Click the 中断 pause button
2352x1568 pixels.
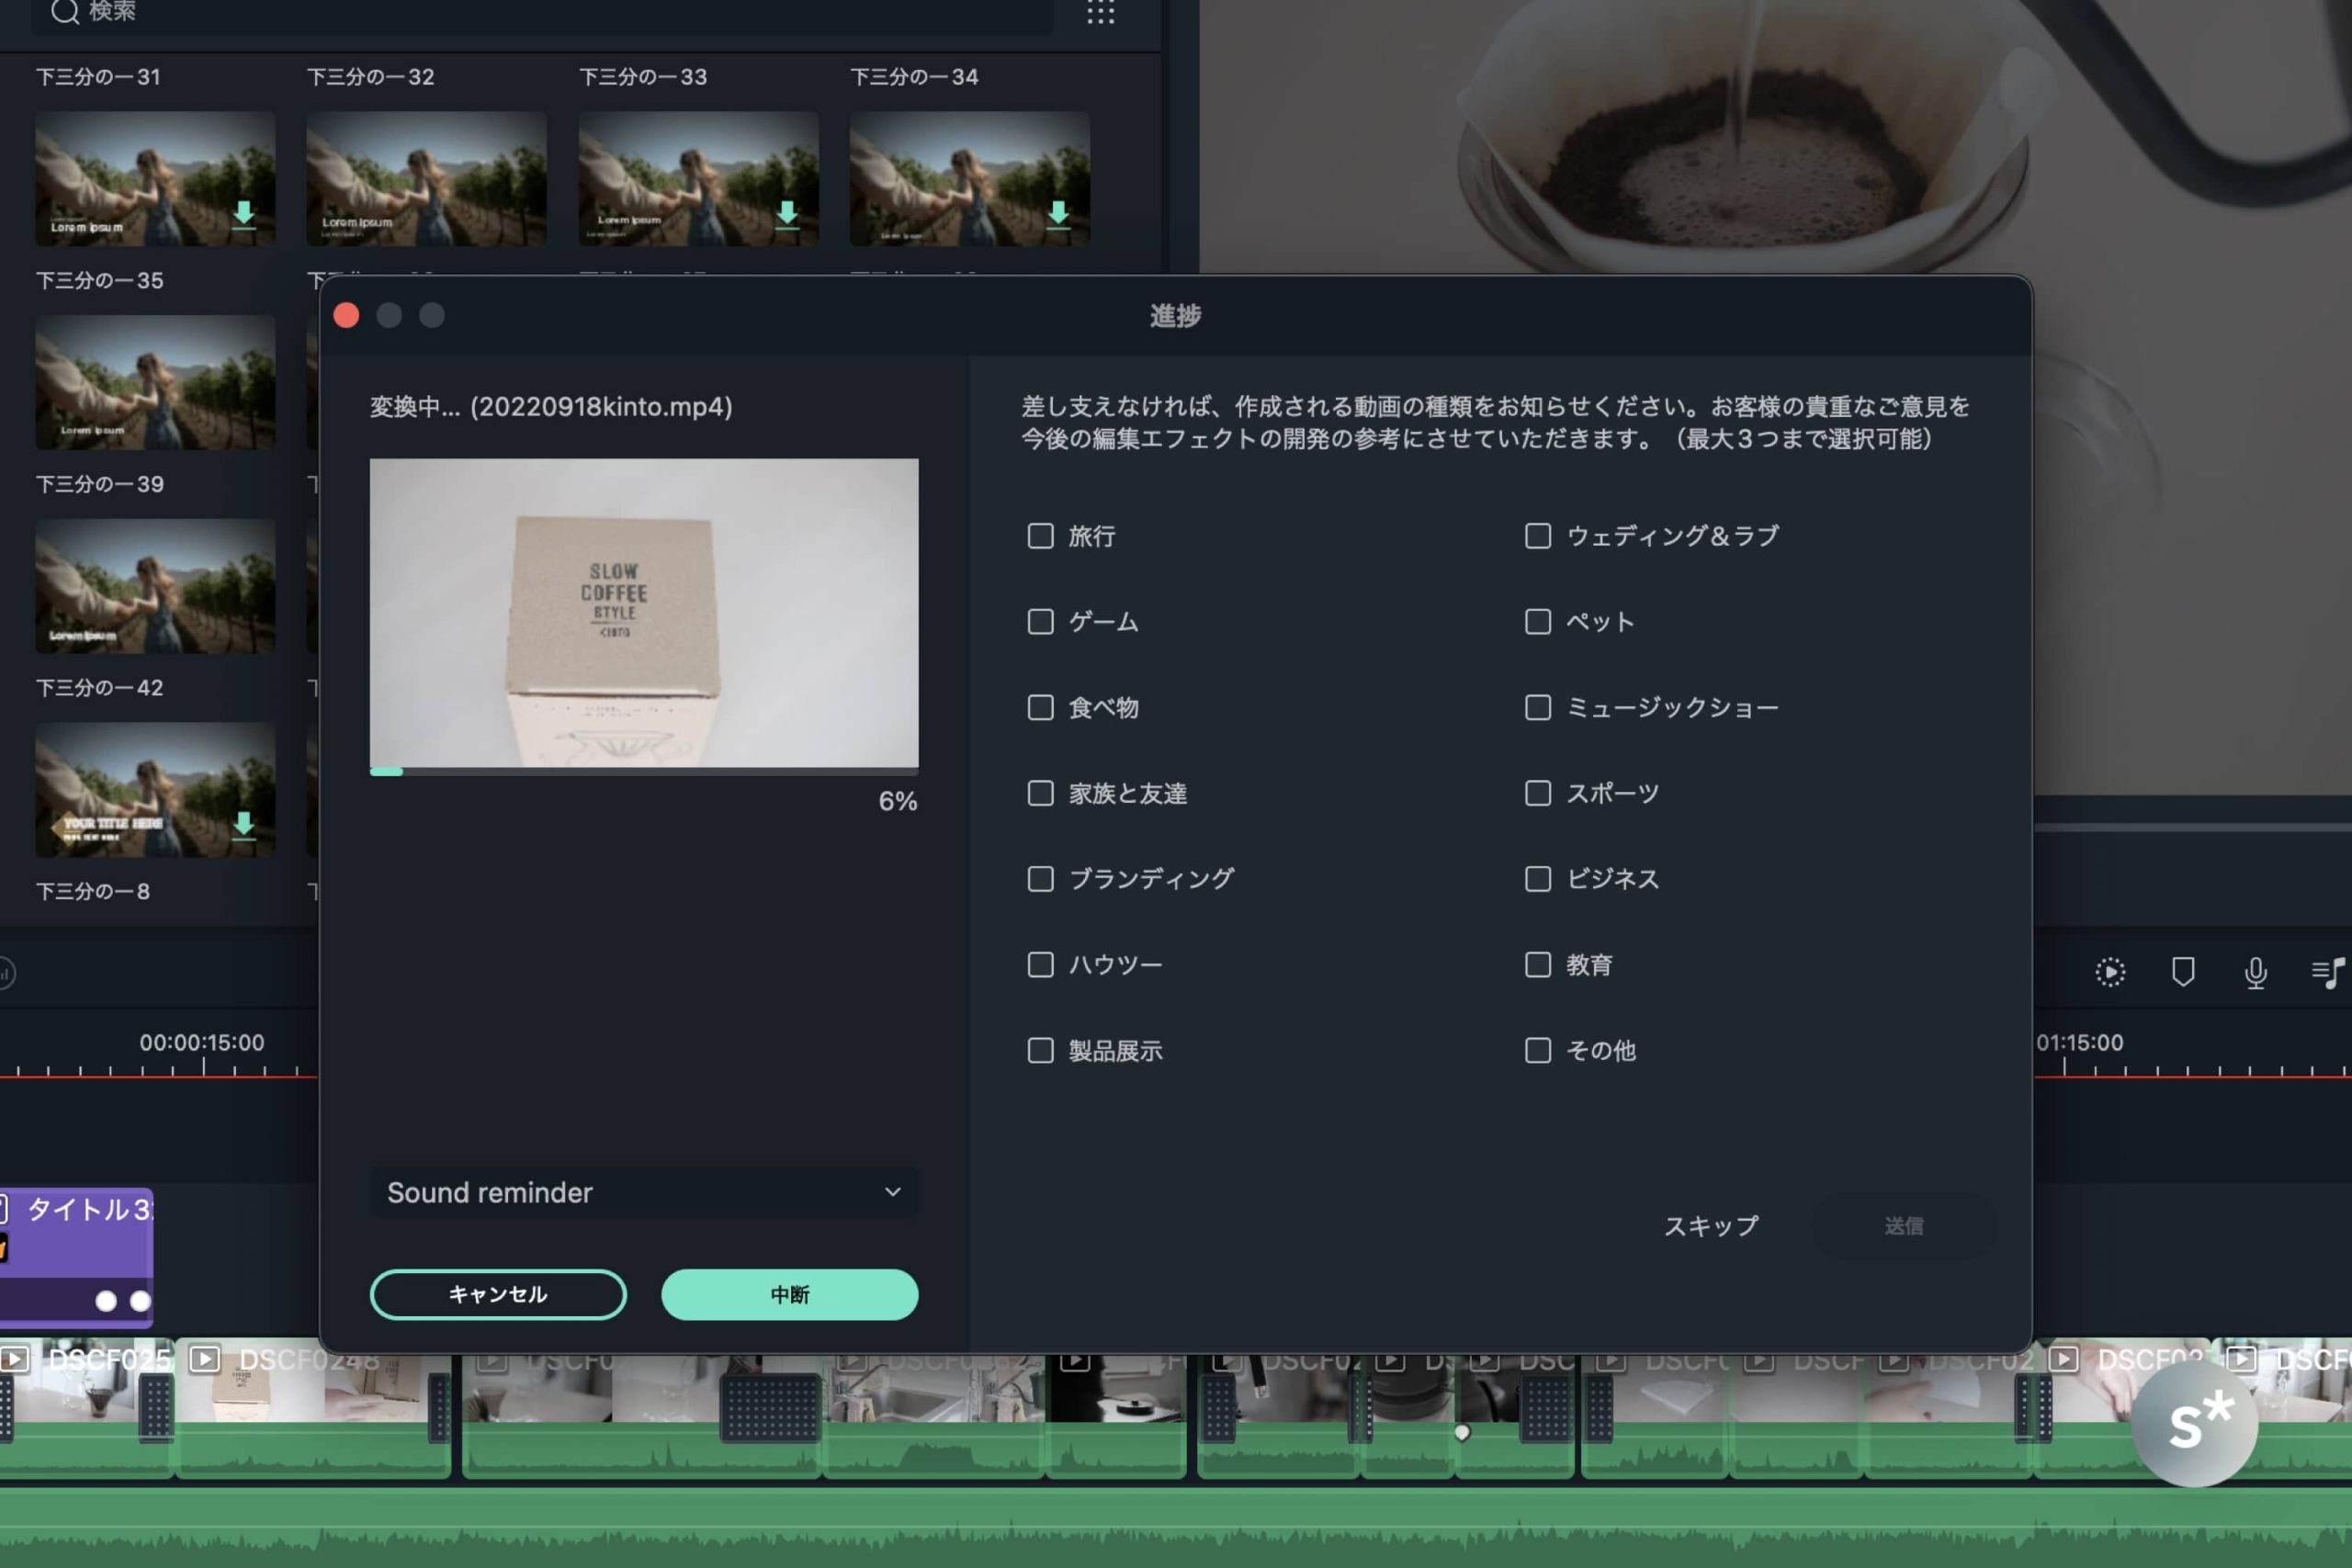click(789, 1294)
